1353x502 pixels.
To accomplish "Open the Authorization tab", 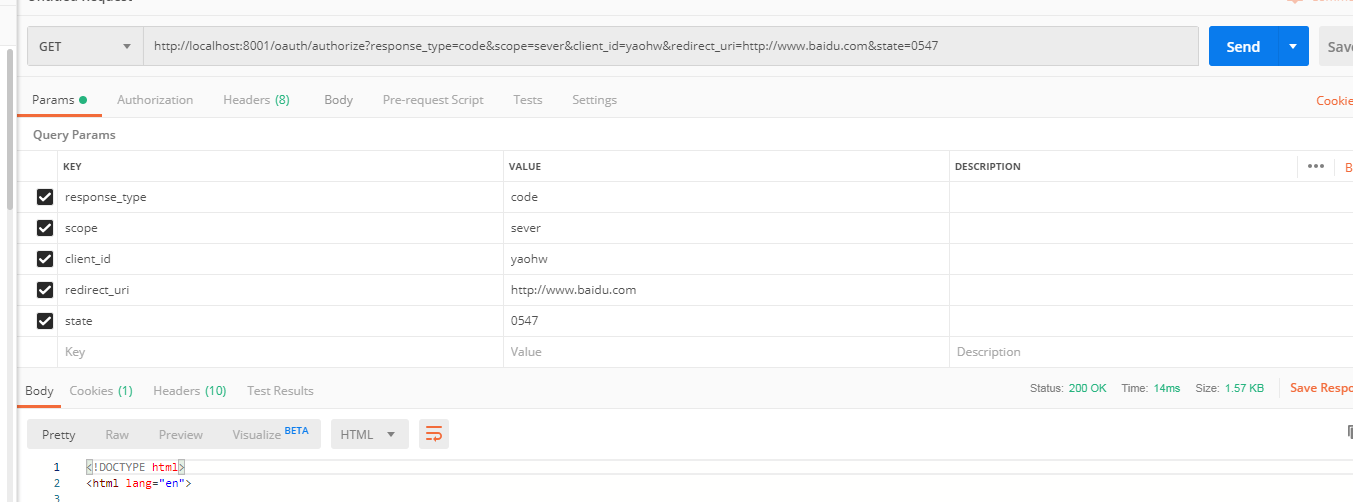I will 155,100.
